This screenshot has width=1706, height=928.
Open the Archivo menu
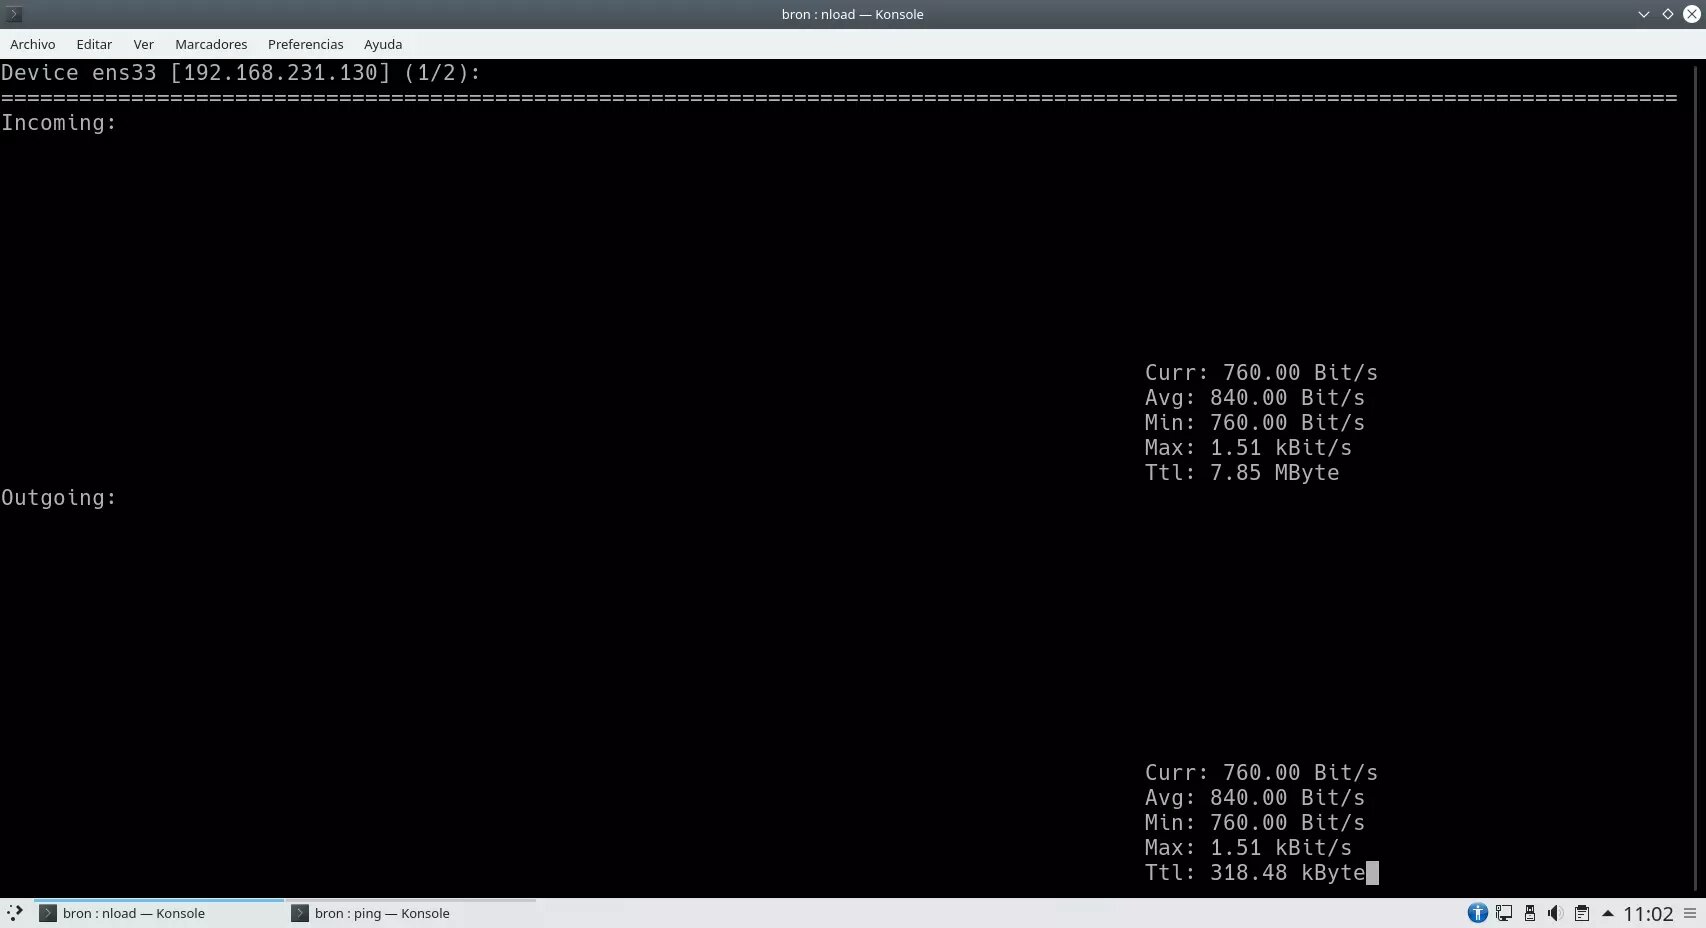pos(32,44)
